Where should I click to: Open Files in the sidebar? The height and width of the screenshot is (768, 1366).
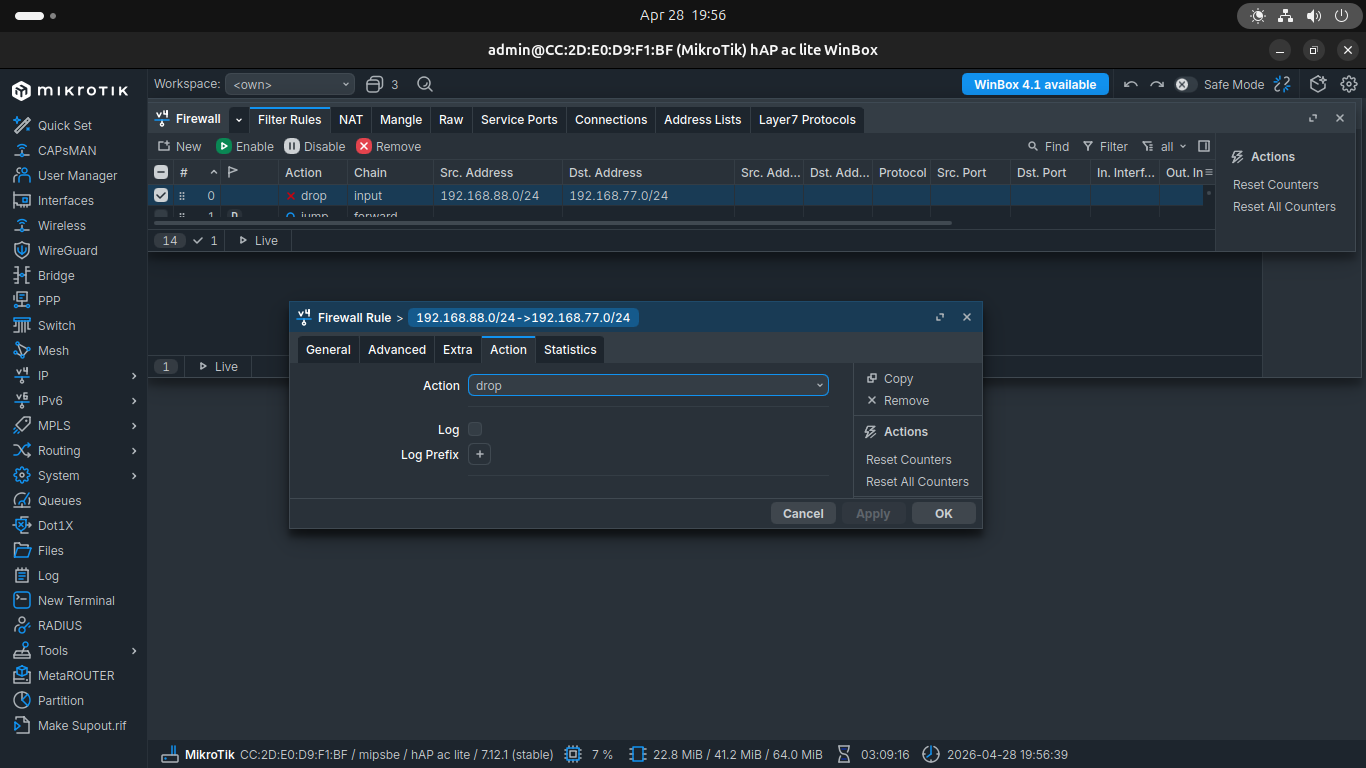pos(51,550)
